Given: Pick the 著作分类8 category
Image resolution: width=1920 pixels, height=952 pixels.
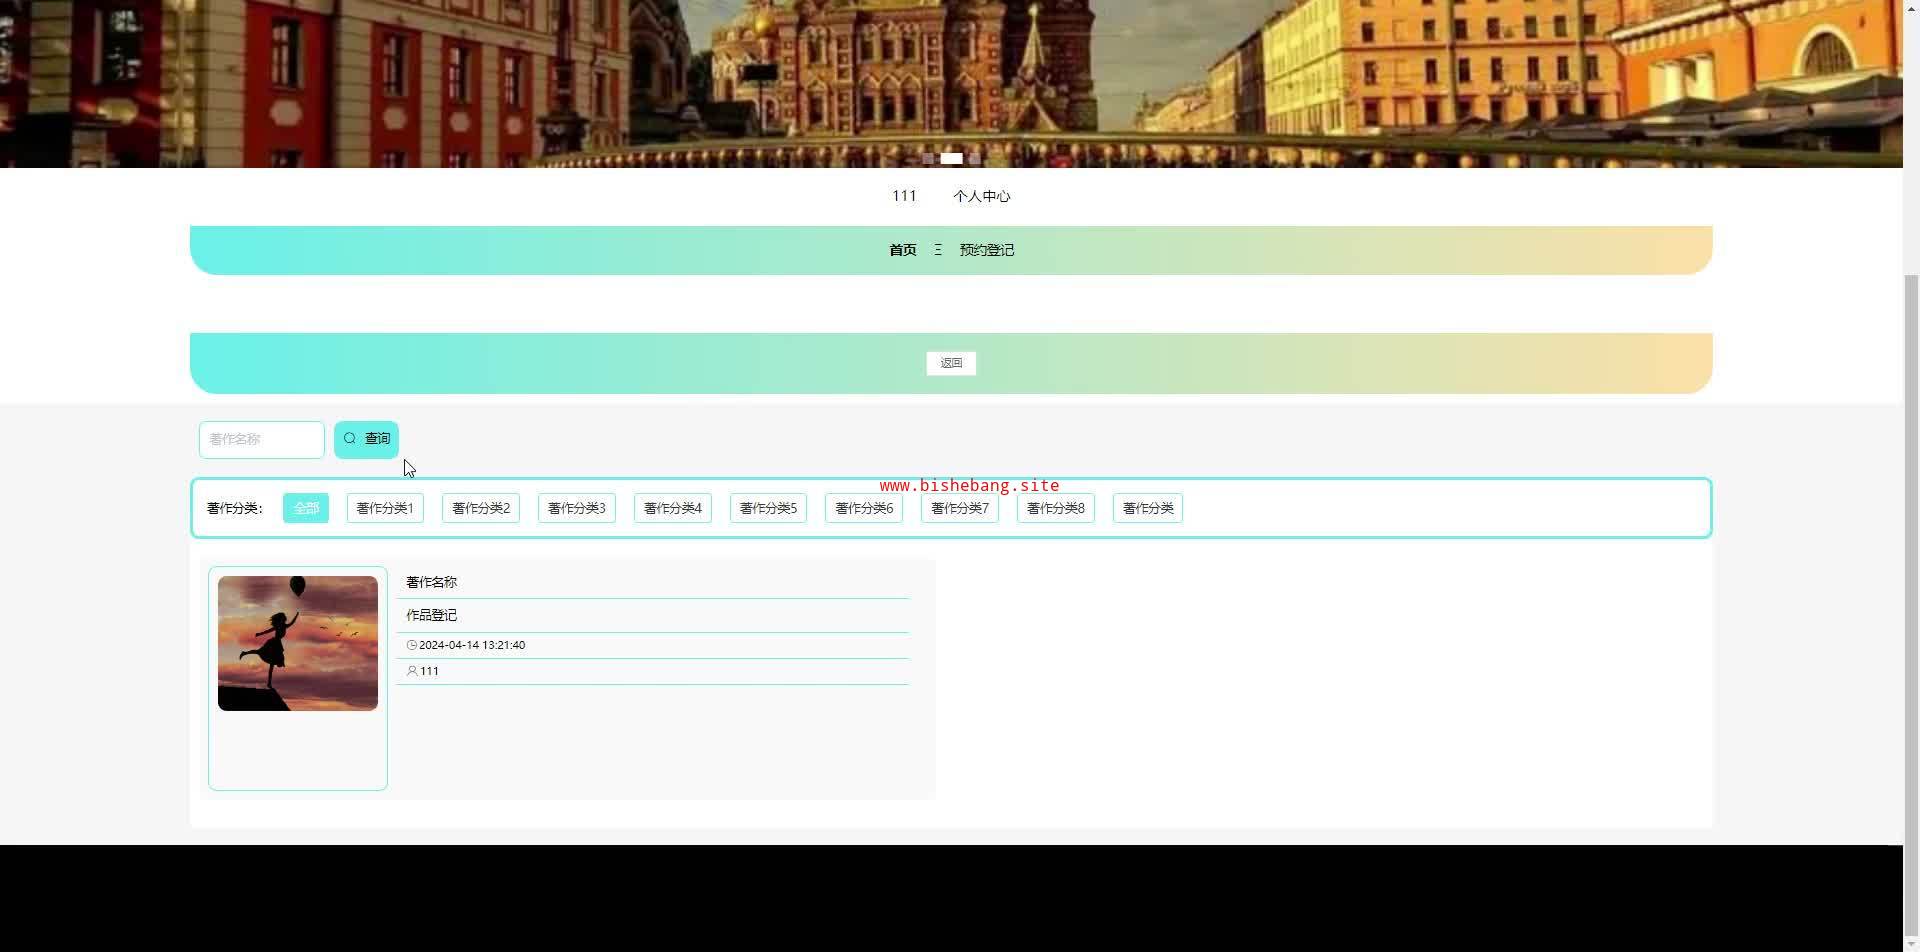Looking at the screenshot, I should [x=1056, y=508].
